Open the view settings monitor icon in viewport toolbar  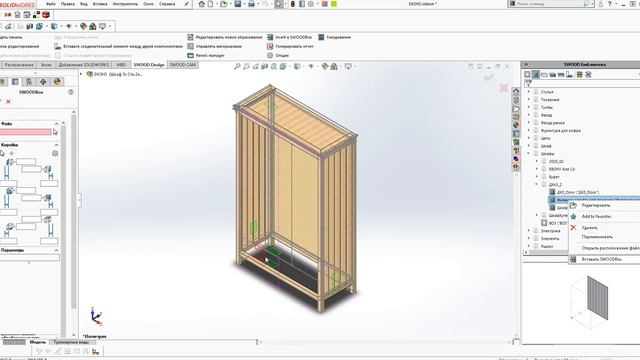pos(348,66)
